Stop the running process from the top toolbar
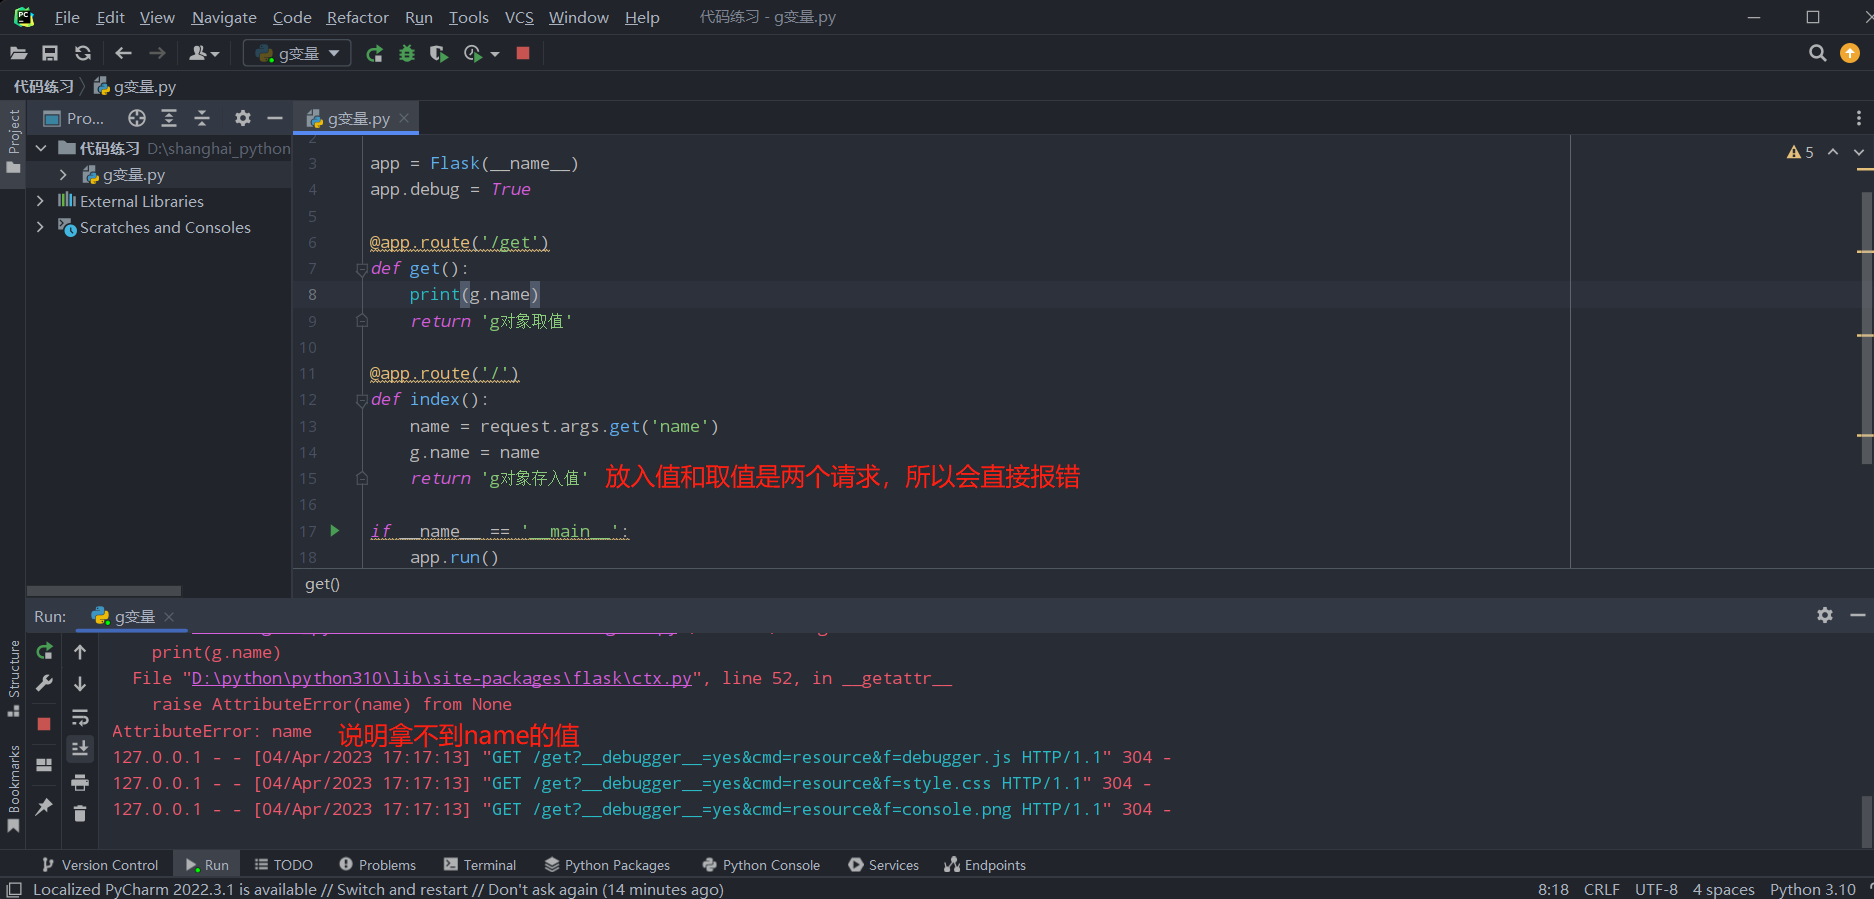 click(523, 53)
